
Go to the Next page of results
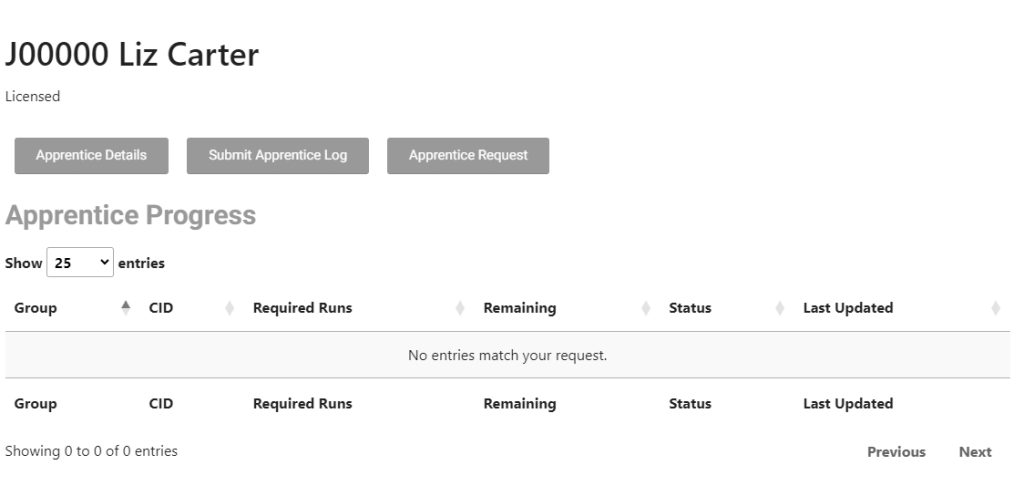tap(975, 452)
